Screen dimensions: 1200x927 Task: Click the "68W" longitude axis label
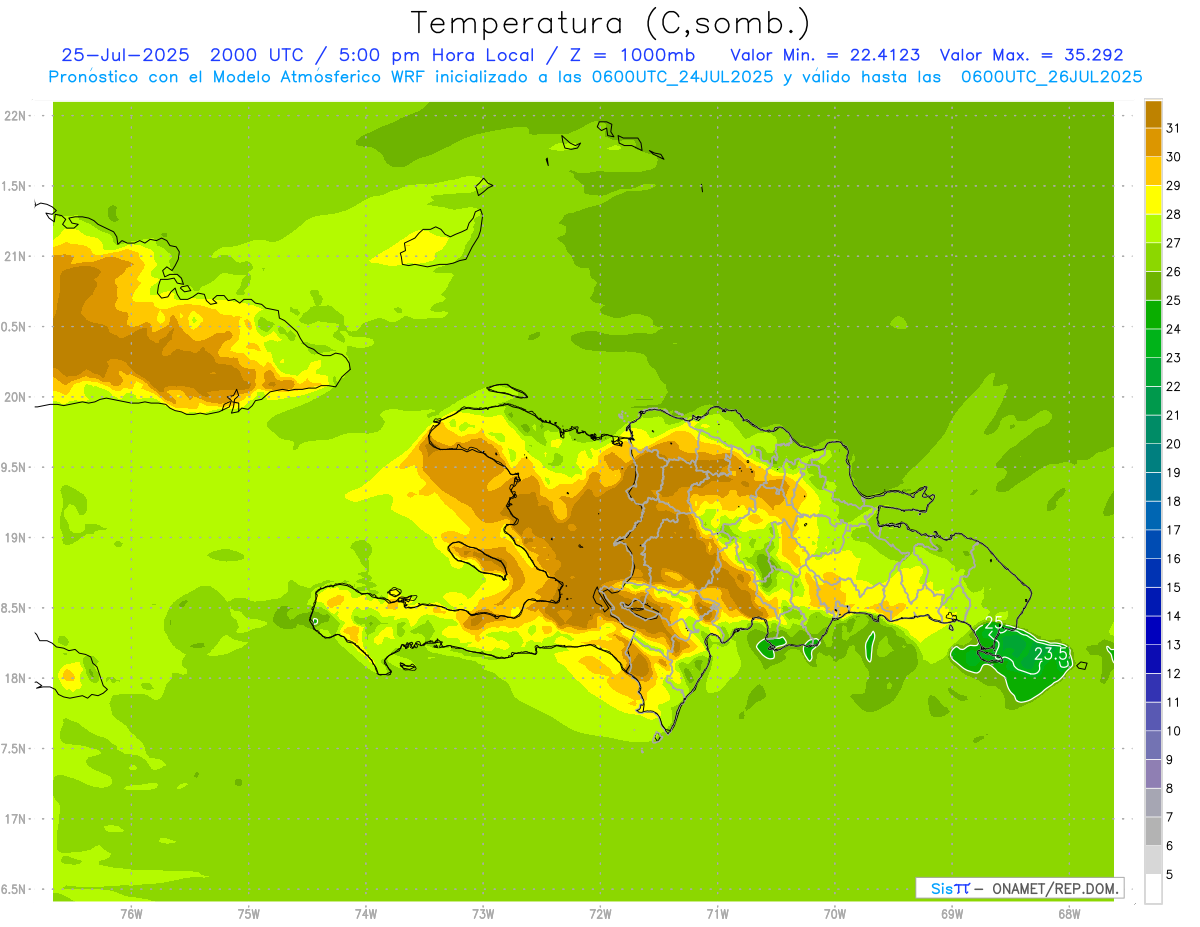pos(1069,914)
